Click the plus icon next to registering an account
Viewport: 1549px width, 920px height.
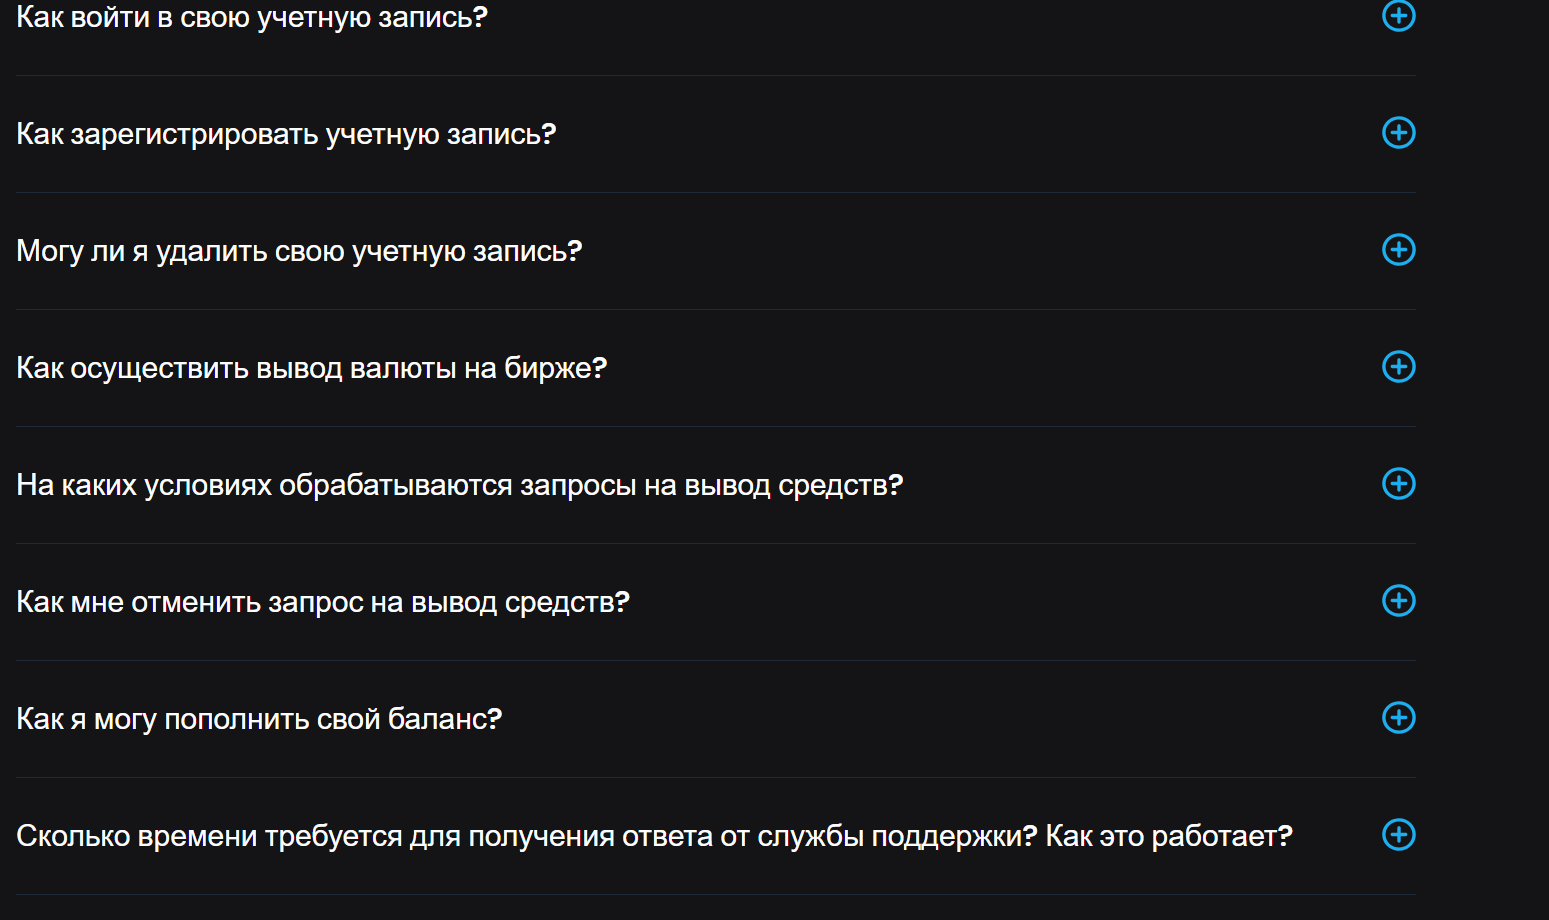[x=1398, y=133]
